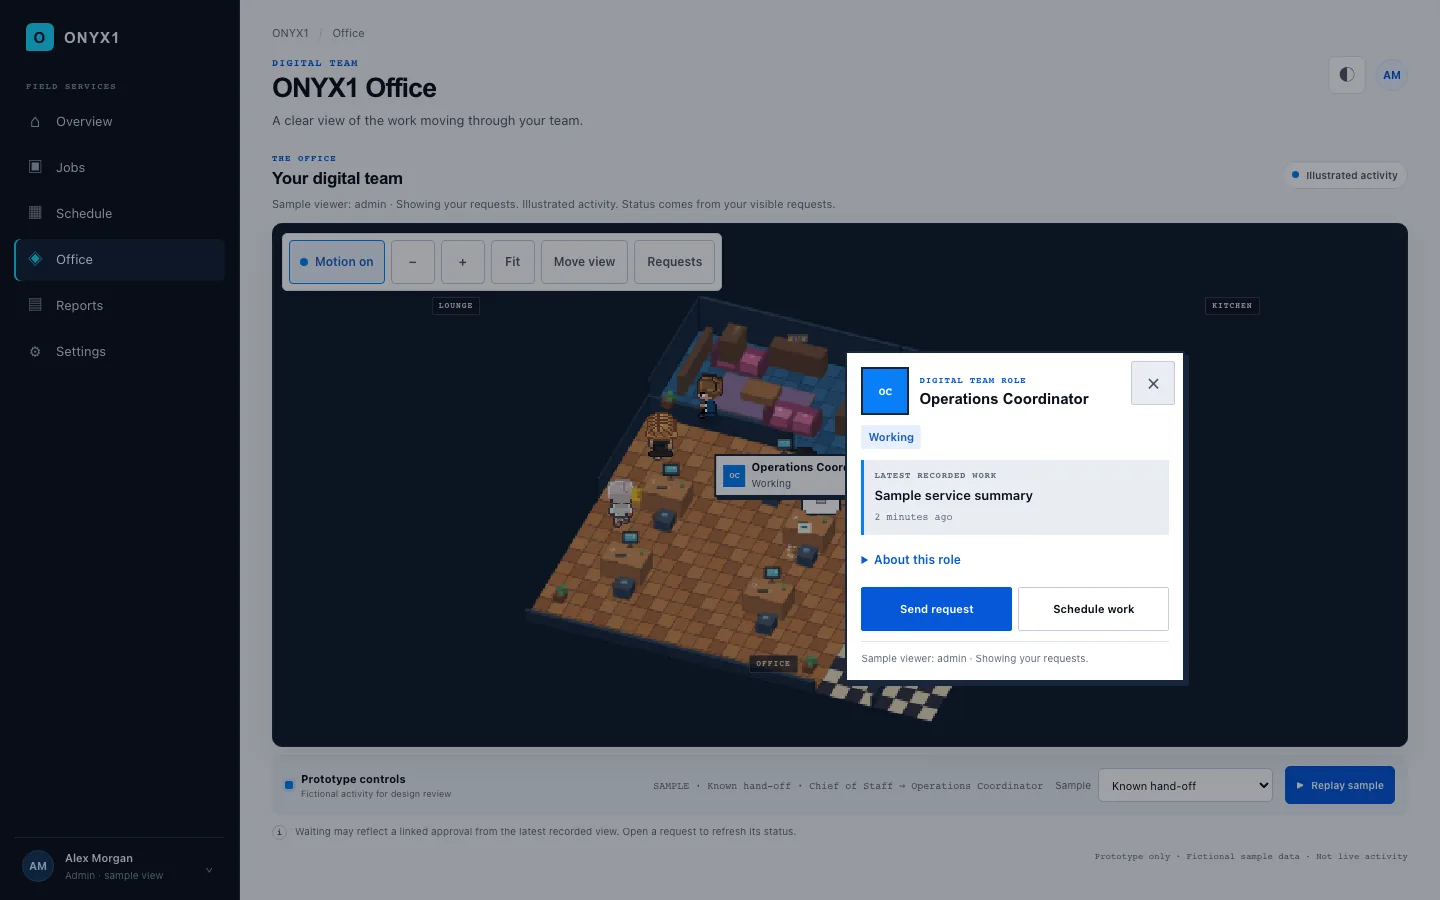Expand About this role details

pyautogui.click(x=911, y=560)
